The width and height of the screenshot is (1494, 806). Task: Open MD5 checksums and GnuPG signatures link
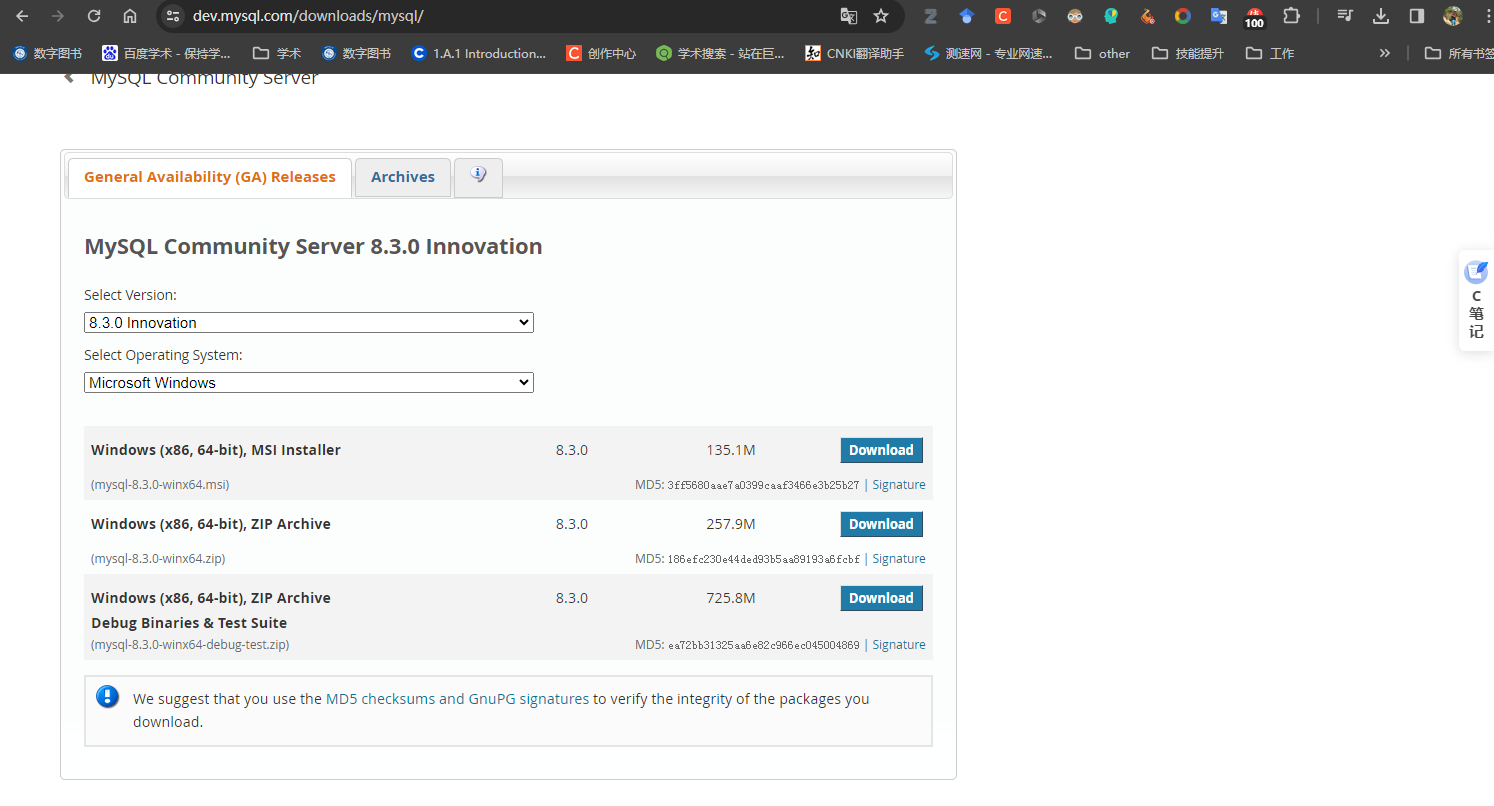(x=457, y=699)
